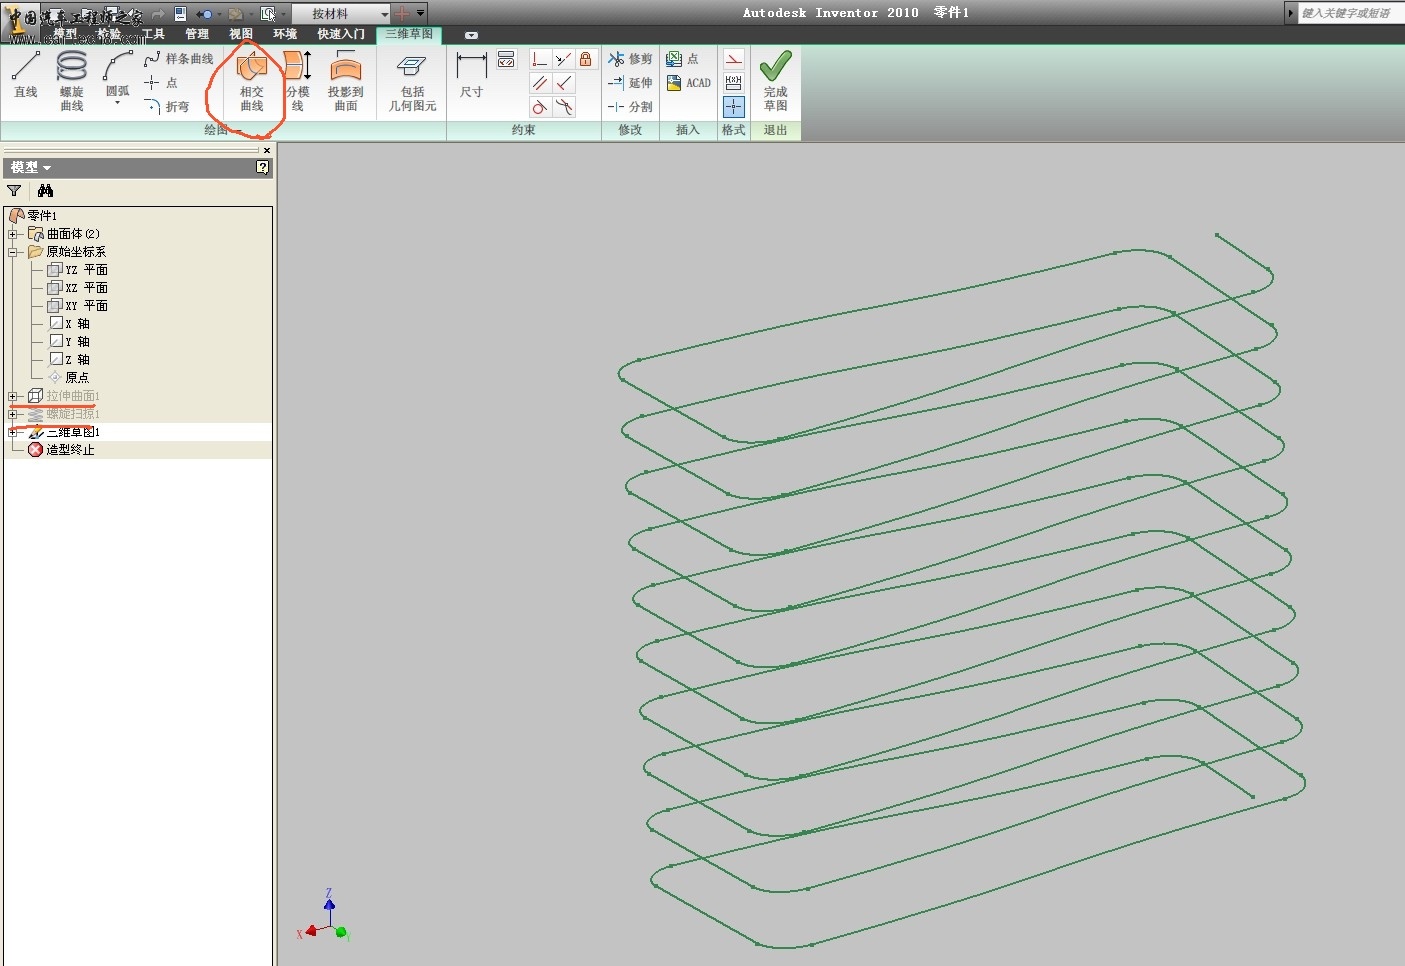
Task: Click the show constraints icon beside 尺寸
Action: tap(506, 60)
